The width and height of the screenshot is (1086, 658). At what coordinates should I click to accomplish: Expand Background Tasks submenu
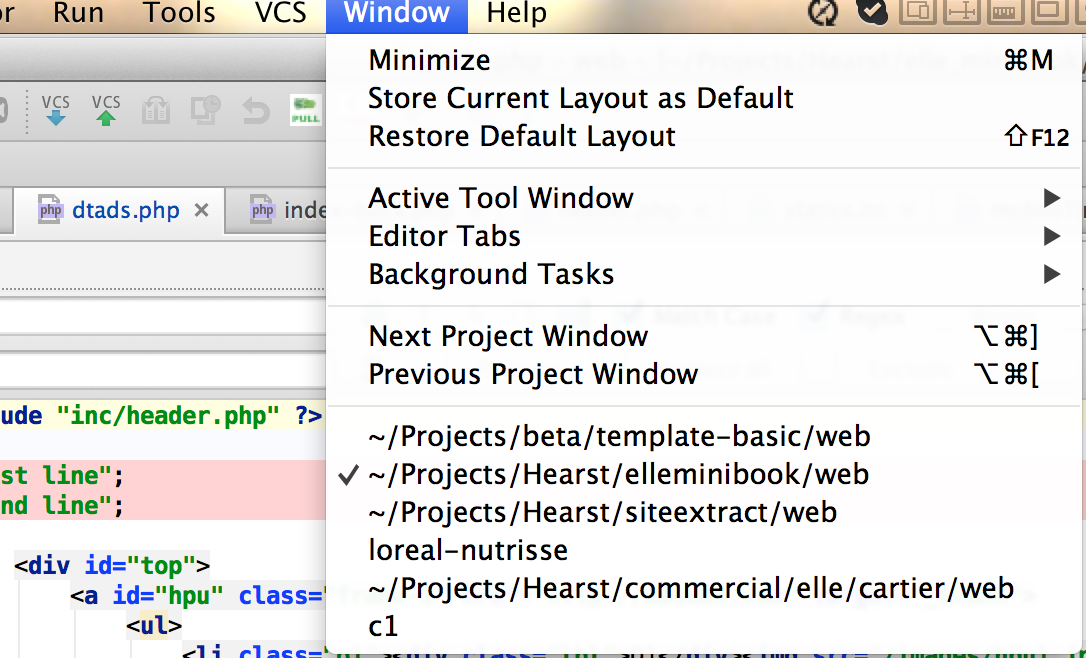[704, 274]
